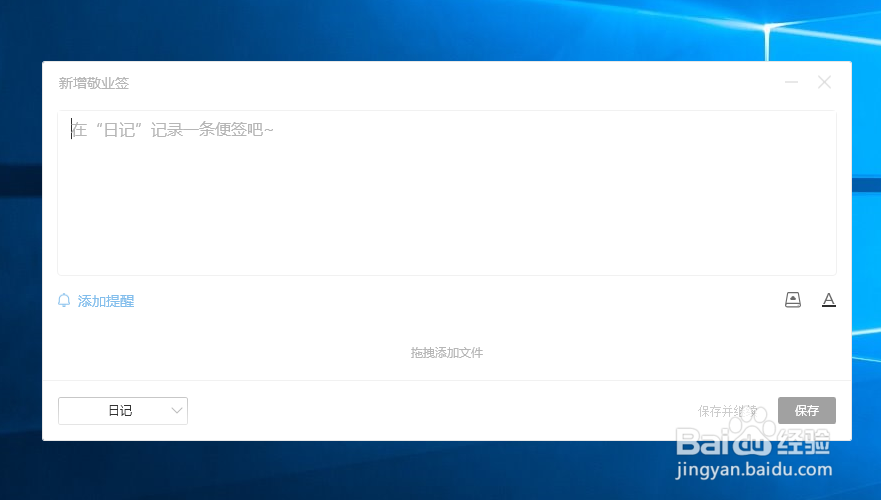Click 保存并继续 save and continue
The height and width of the screenshot is (500, 881).
728,411
